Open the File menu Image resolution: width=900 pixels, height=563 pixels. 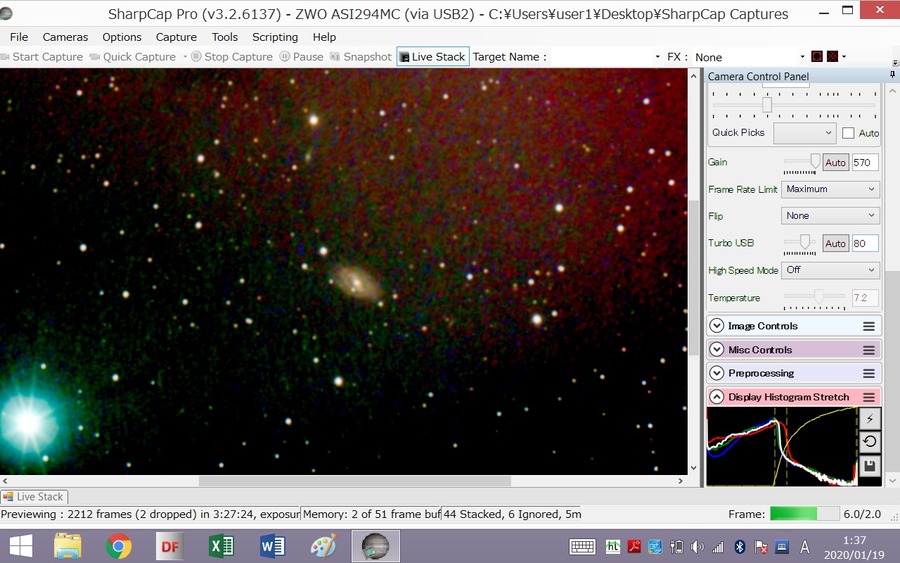tap(19, 37)
